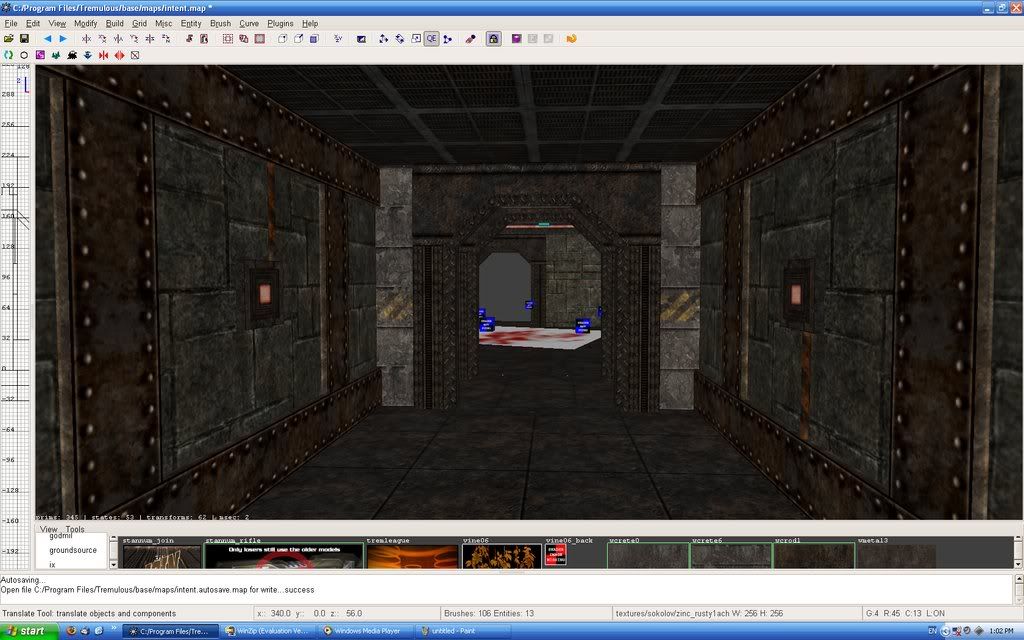The image size is (1024, 640).
Task: Switch to Windows Media Player taskbar button
Action: tap(366, 631)
